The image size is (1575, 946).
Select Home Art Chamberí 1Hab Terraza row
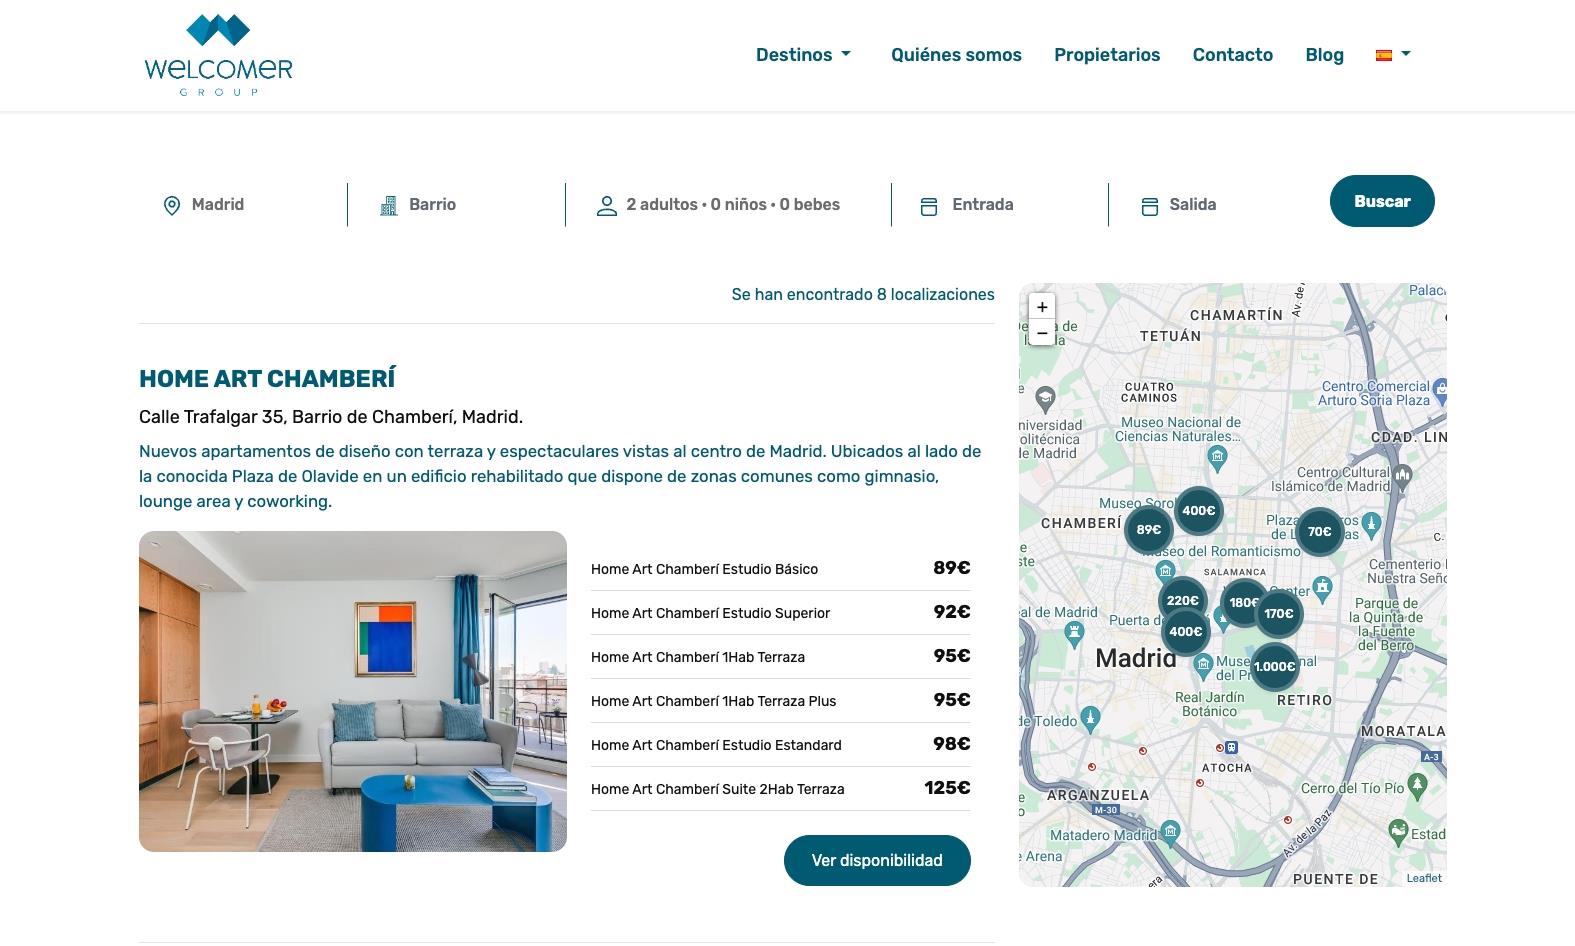click(781, 656)
